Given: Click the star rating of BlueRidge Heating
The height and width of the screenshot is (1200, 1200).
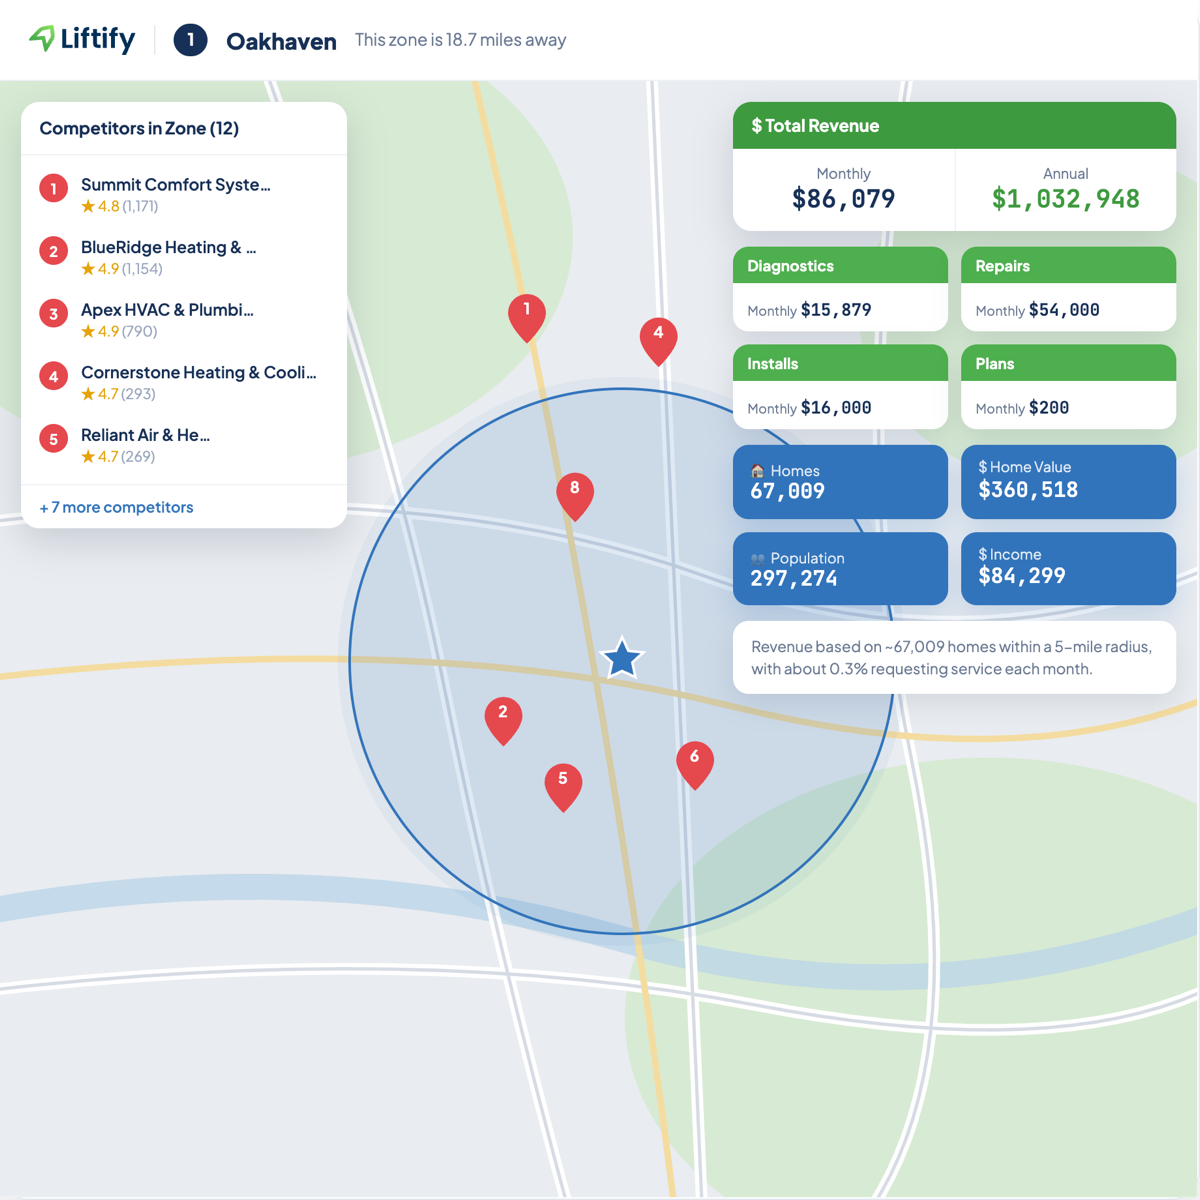Looking at the screenshot, I should (100, 269).
